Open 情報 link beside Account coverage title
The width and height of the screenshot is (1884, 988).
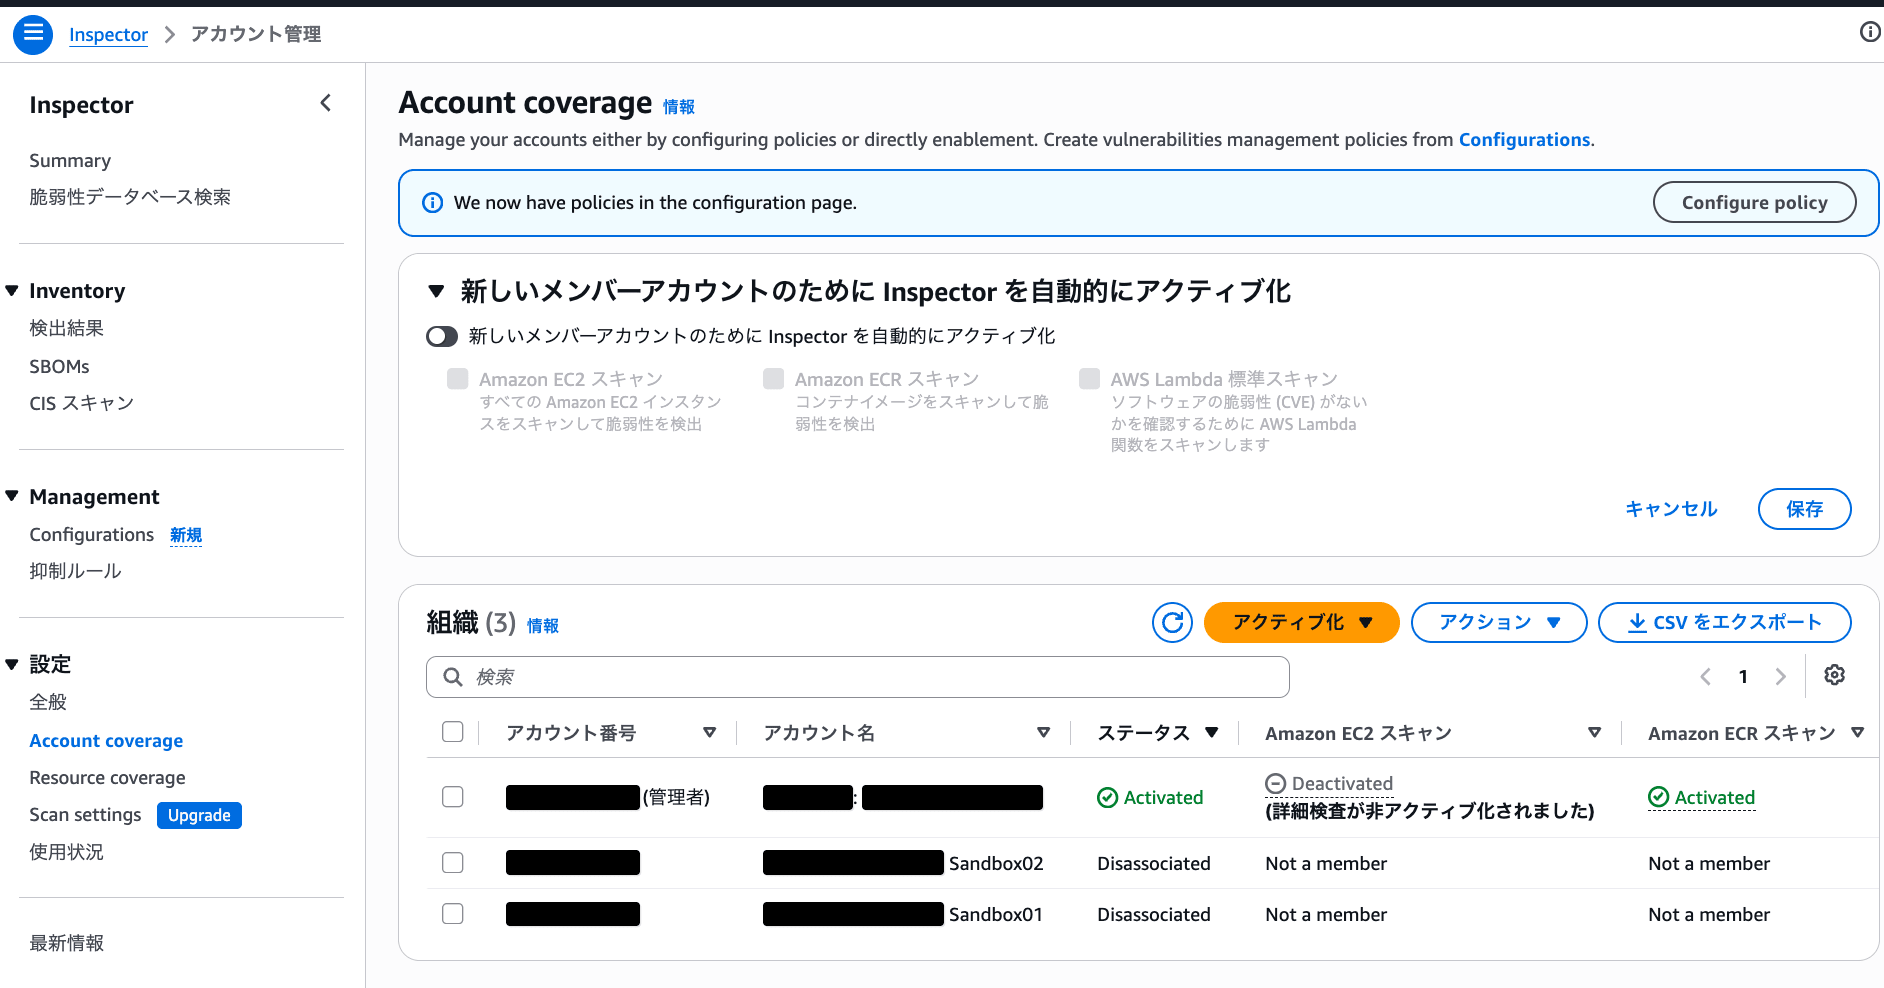[679, 107]
